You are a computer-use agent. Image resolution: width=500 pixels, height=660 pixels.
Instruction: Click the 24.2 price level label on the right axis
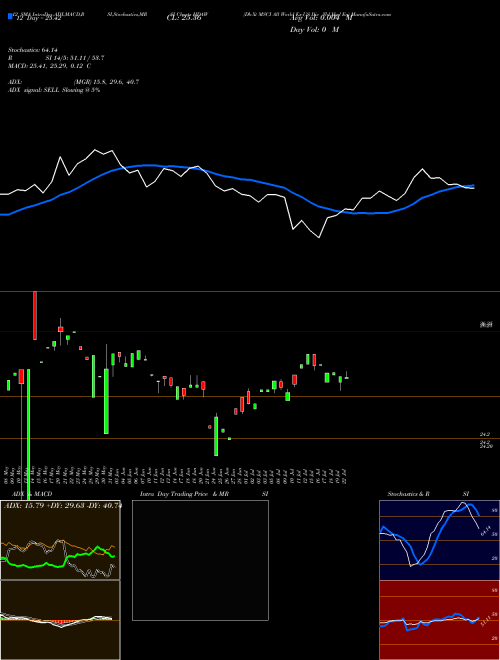pyautogui.click(x=484, y=434)
